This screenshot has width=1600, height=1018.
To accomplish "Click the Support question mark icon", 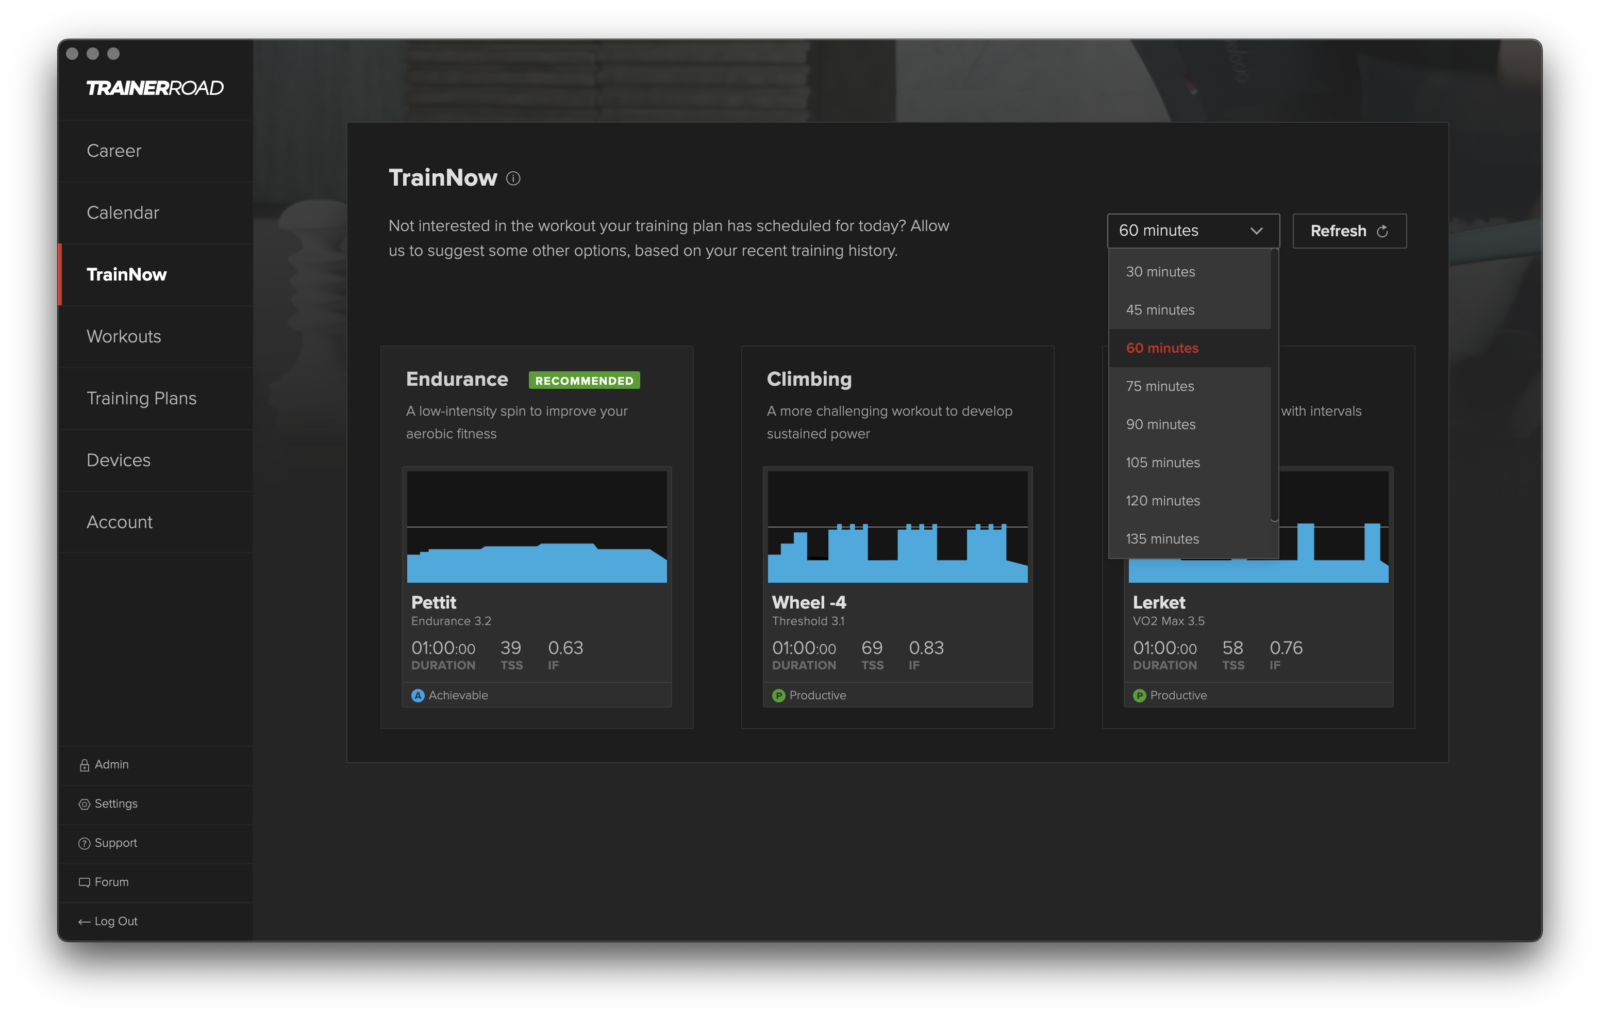I will coord(84,844).
